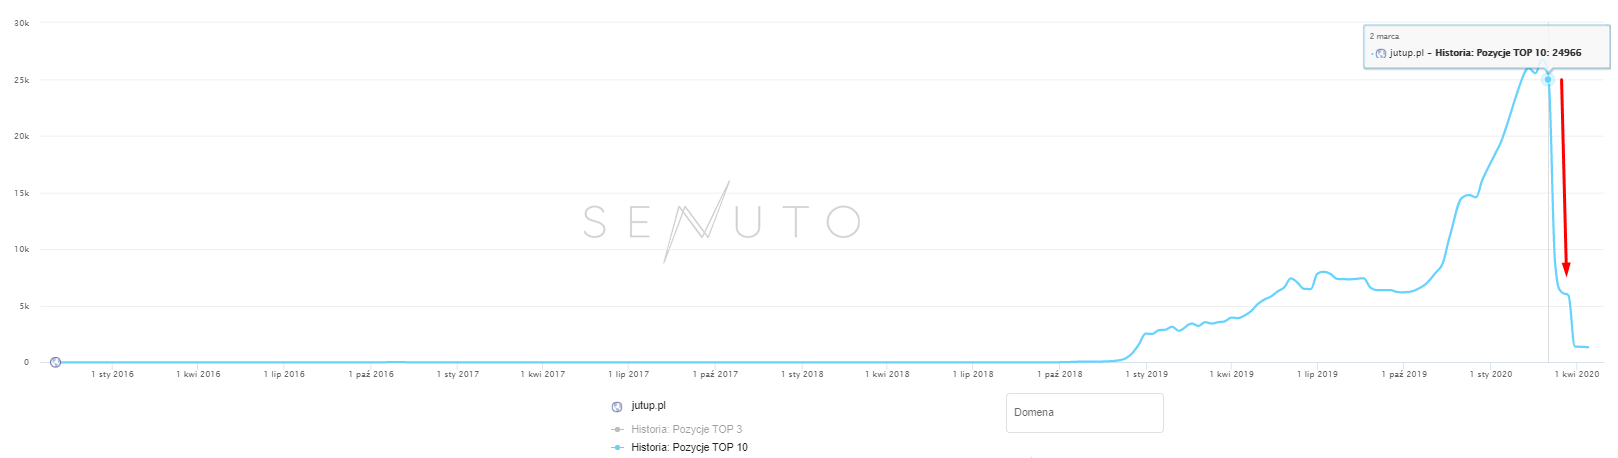The width and height of the screenshot is (1618, 458).
Task: Click the globe icon inside the tooltip
Action: [1381, 53]
